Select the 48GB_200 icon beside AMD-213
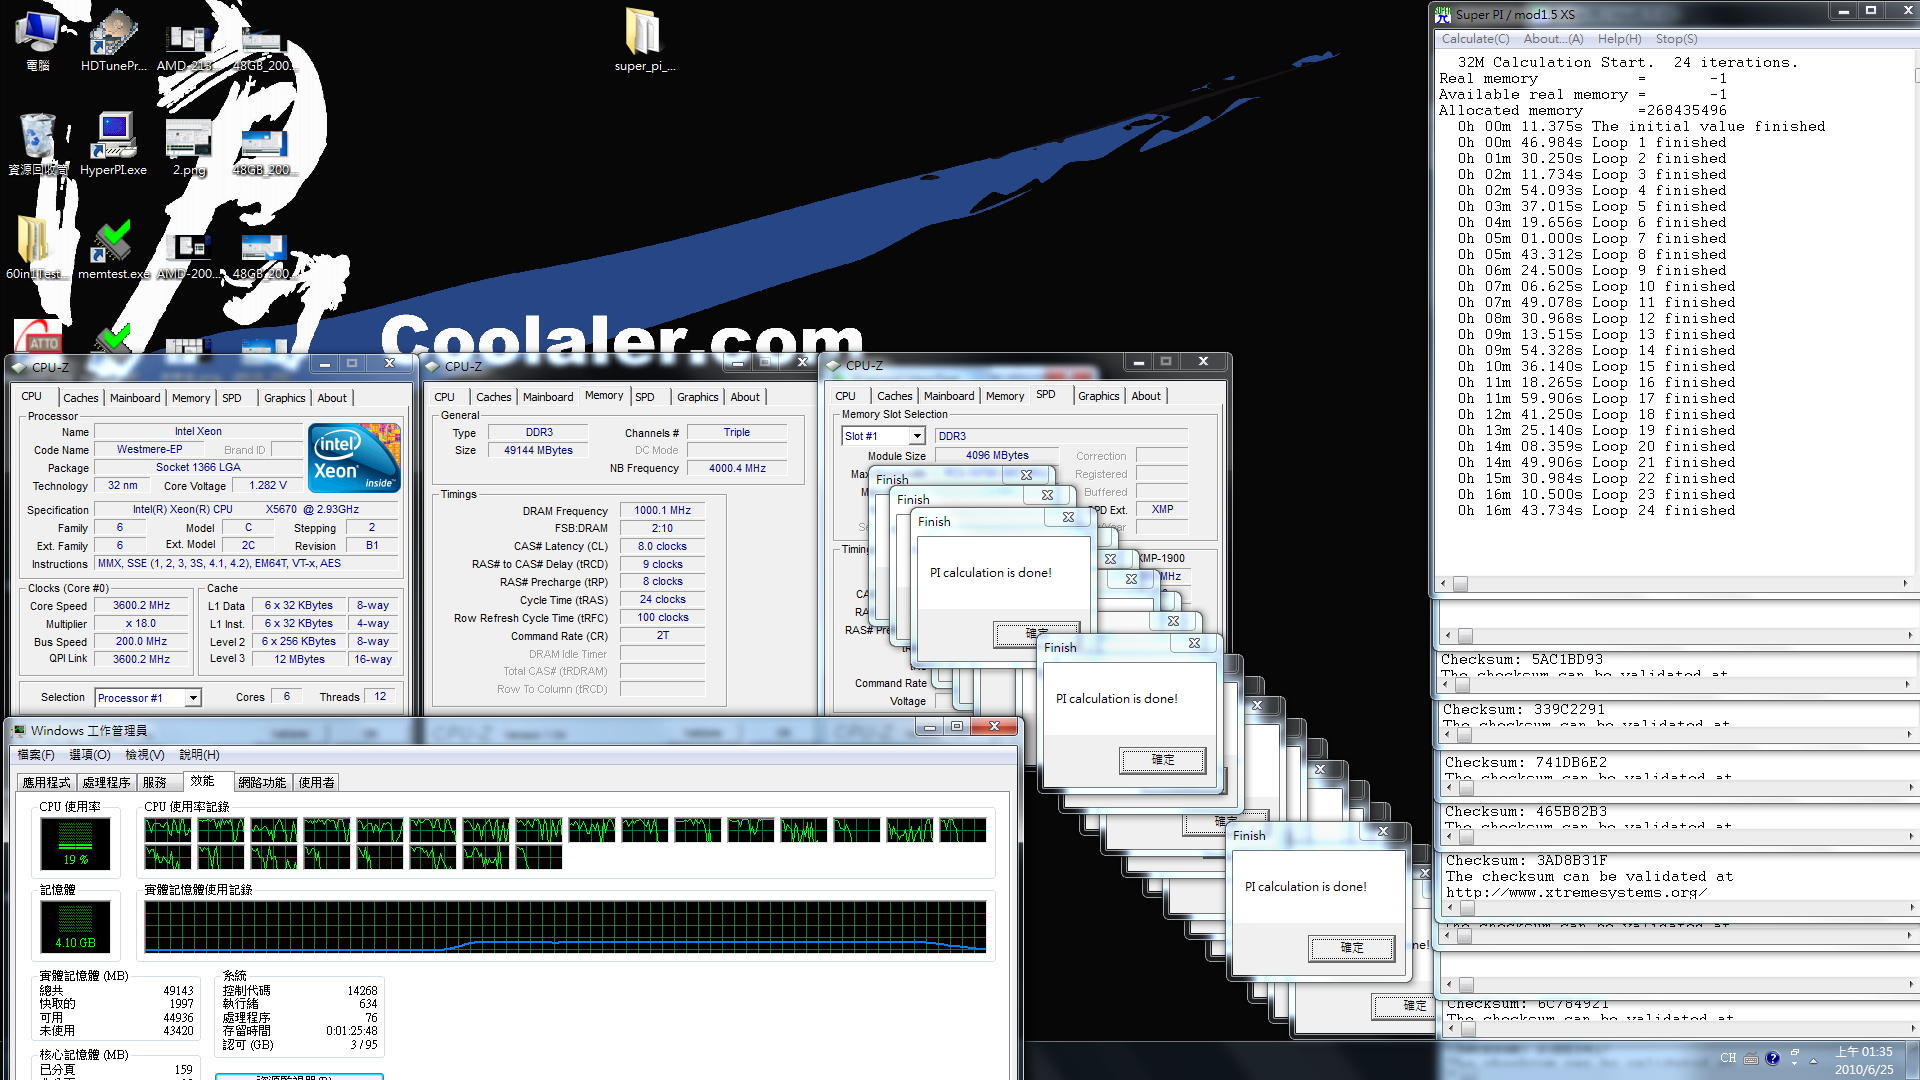Image resolution: width=1920 pixels, height=1080 pixels. tap(263, 48)
